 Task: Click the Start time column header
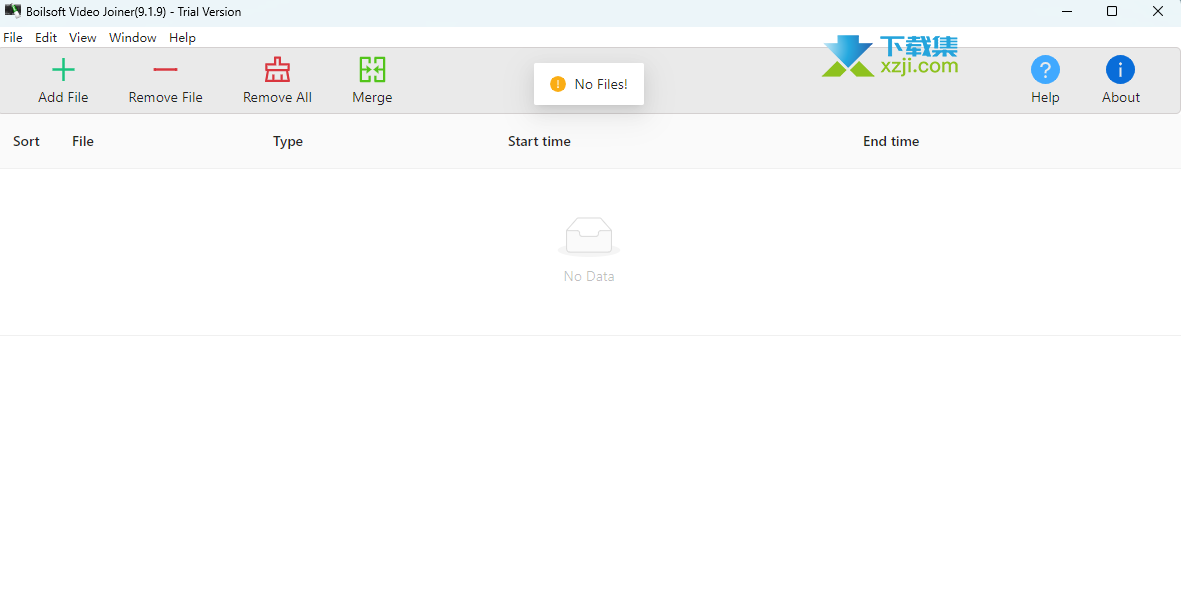[x=539, y=142]
